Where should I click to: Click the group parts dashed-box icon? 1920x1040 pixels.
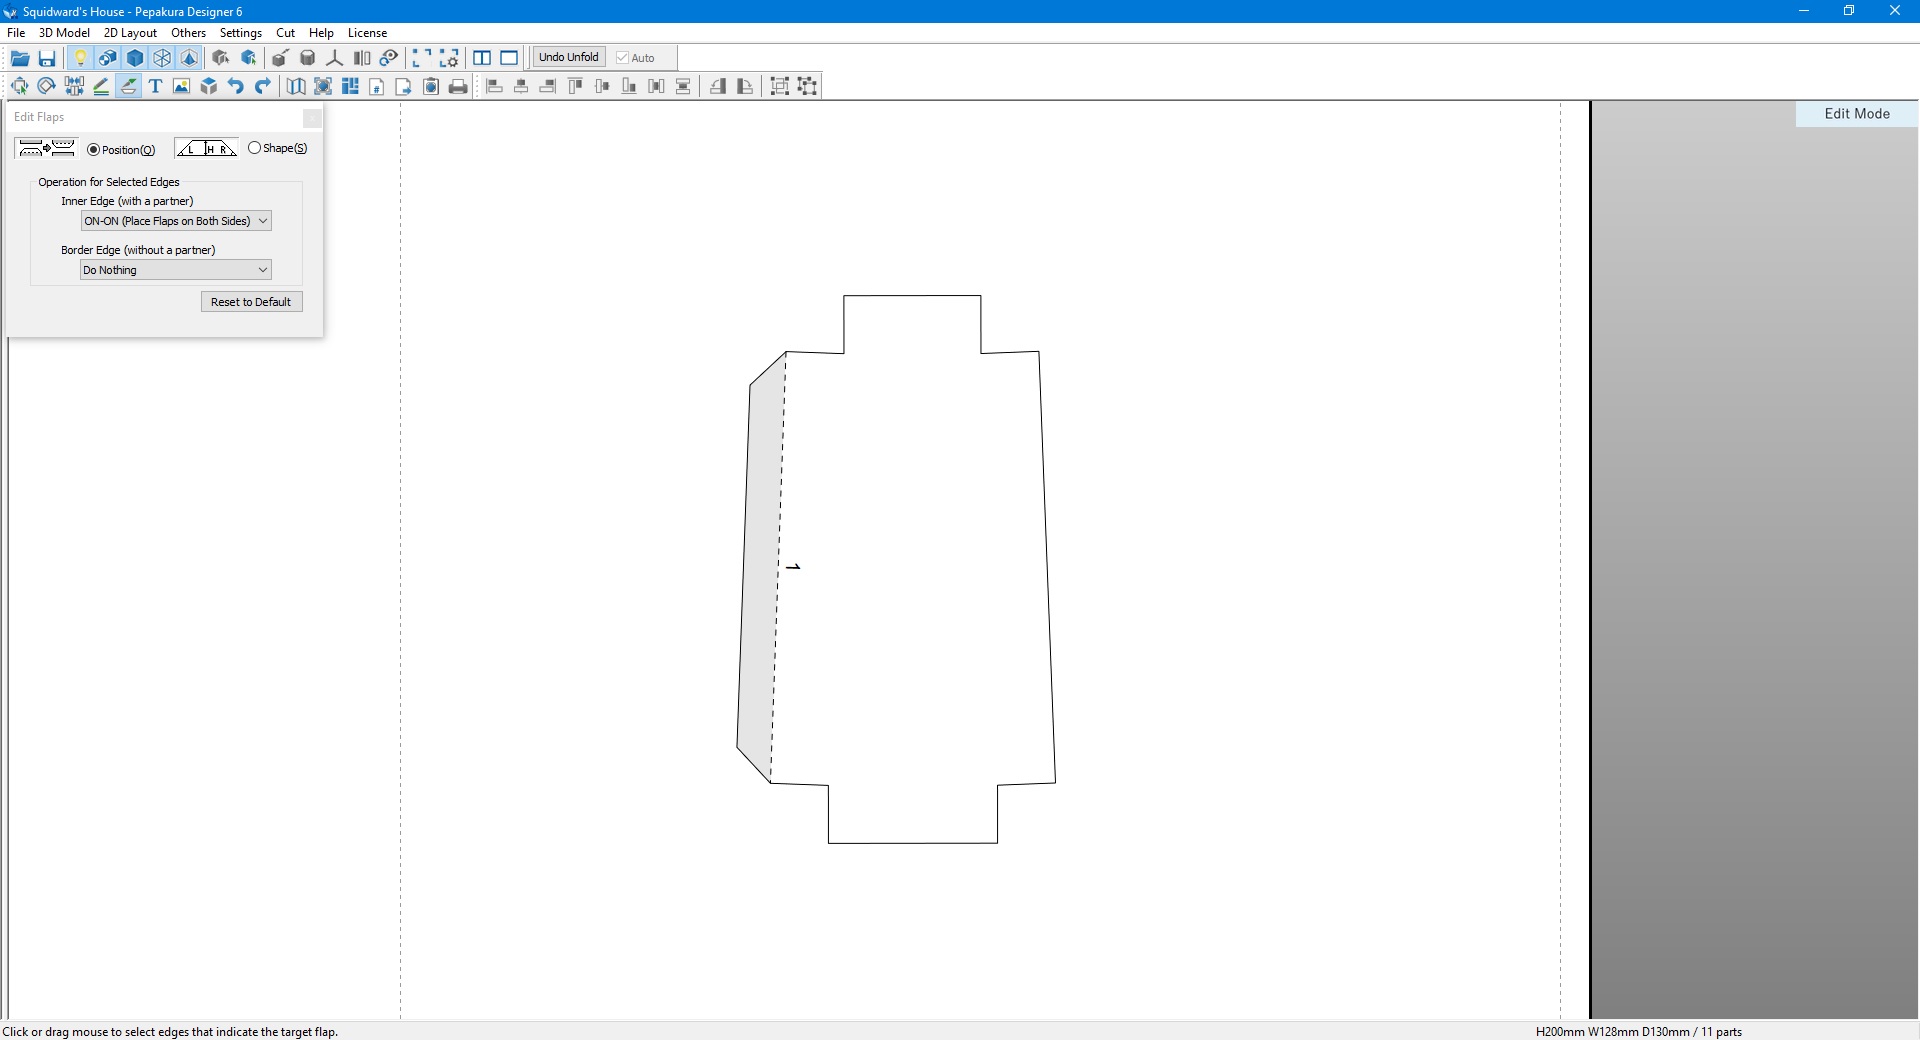tap(780, 86)
